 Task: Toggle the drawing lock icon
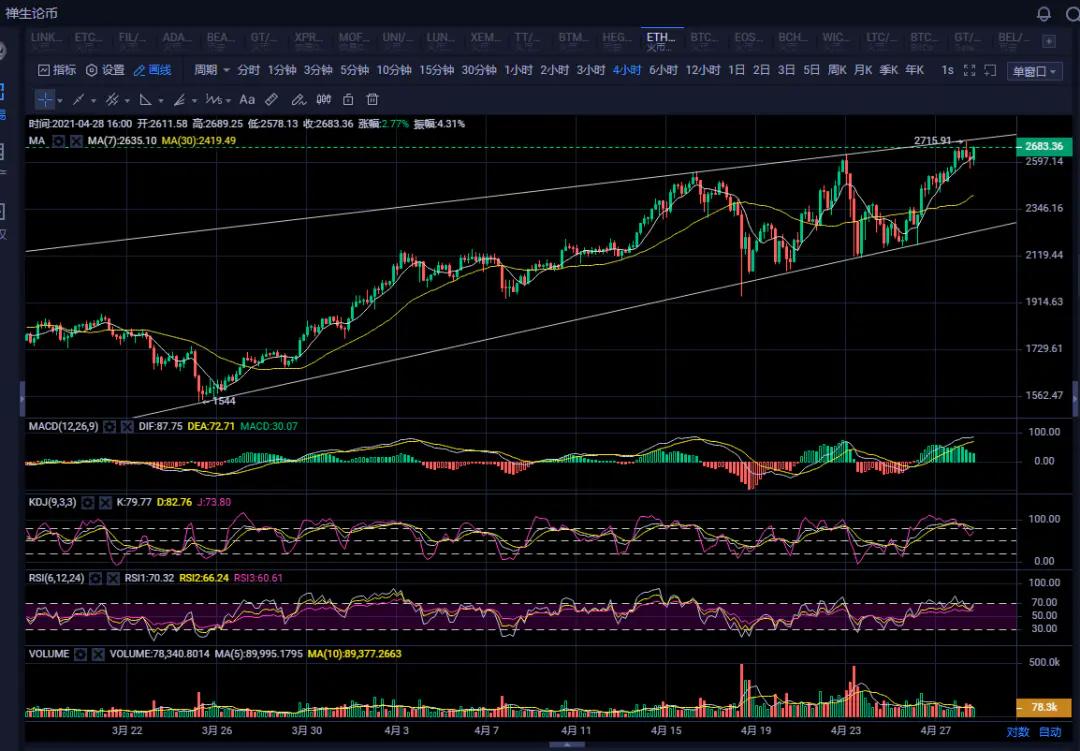tap(349, 99)
